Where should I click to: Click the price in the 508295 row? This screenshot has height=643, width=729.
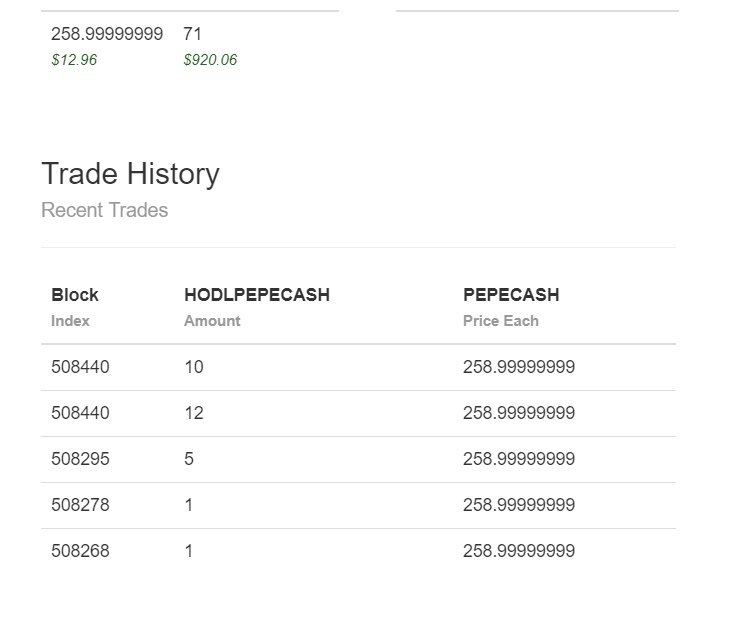(x=519, y=459)
